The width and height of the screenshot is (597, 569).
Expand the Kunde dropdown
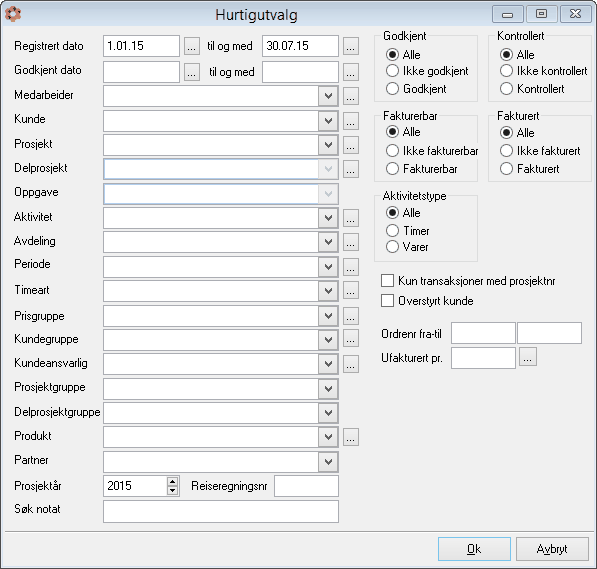pos(328,121)
